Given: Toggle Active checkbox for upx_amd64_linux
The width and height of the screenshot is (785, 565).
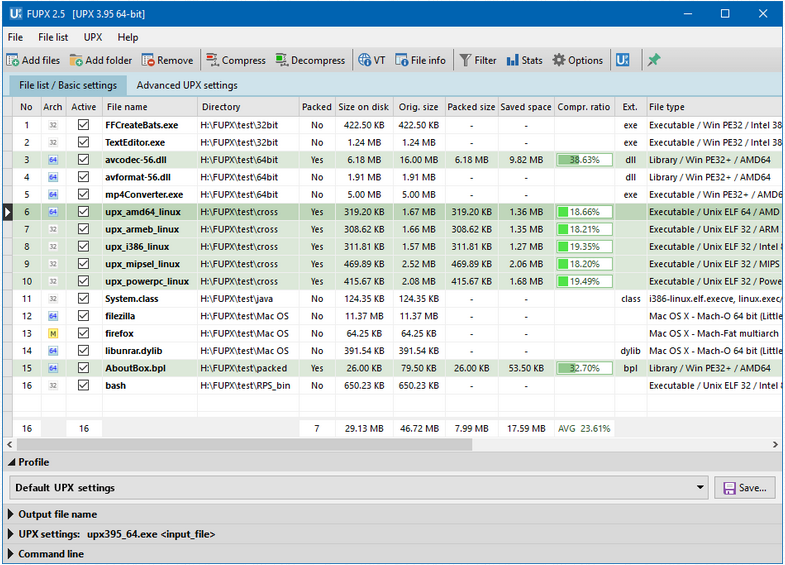Looking at the screenshot, I should 83,212.
